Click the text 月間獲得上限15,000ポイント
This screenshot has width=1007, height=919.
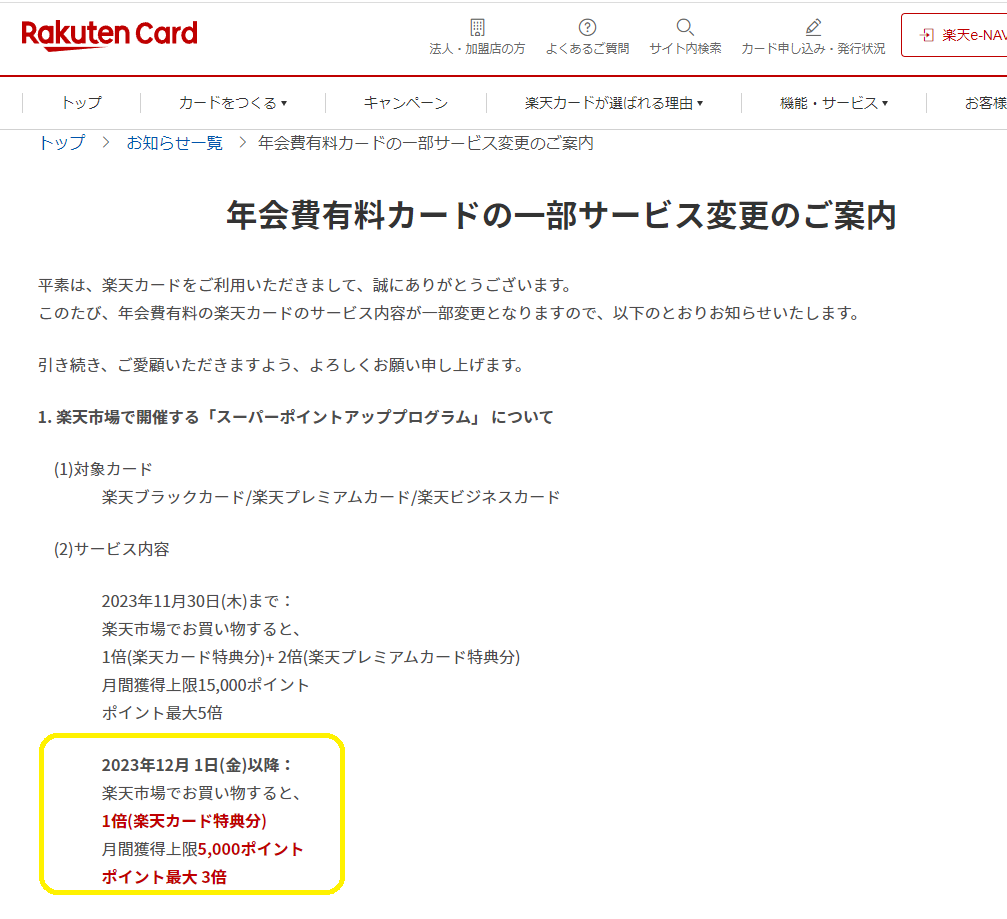pos(206,685)
